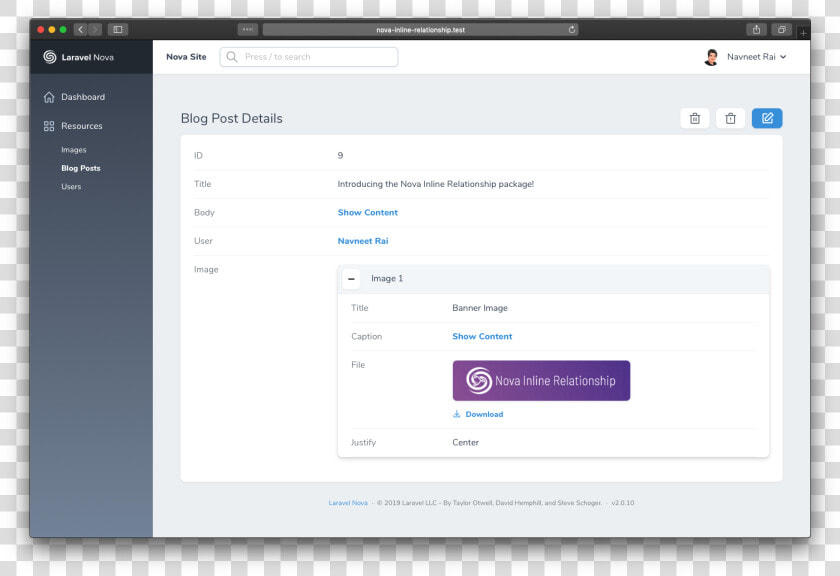Image resolution: width=840 pixels, height=576 pixels.
Task: Click the Nova Inline Relationship banner thumbnail
Action: [x=541, y=380]
